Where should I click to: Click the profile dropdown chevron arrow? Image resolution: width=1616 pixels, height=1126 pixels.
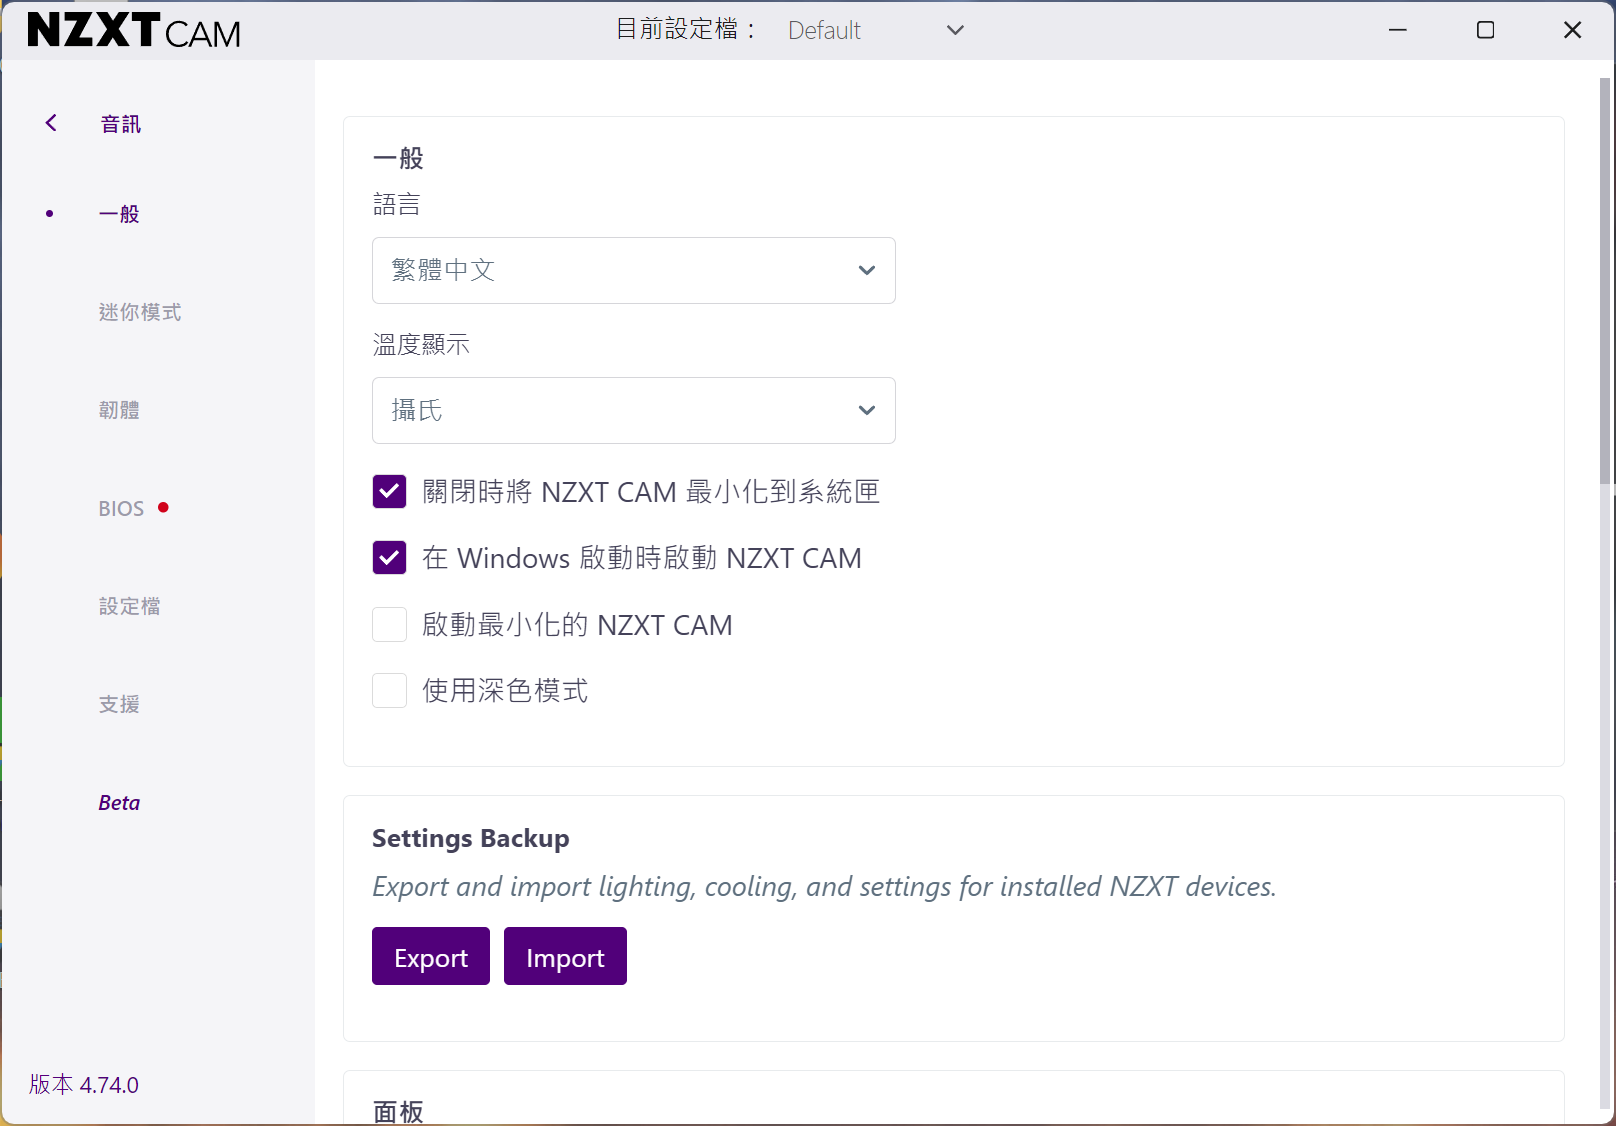click(955, 30)
